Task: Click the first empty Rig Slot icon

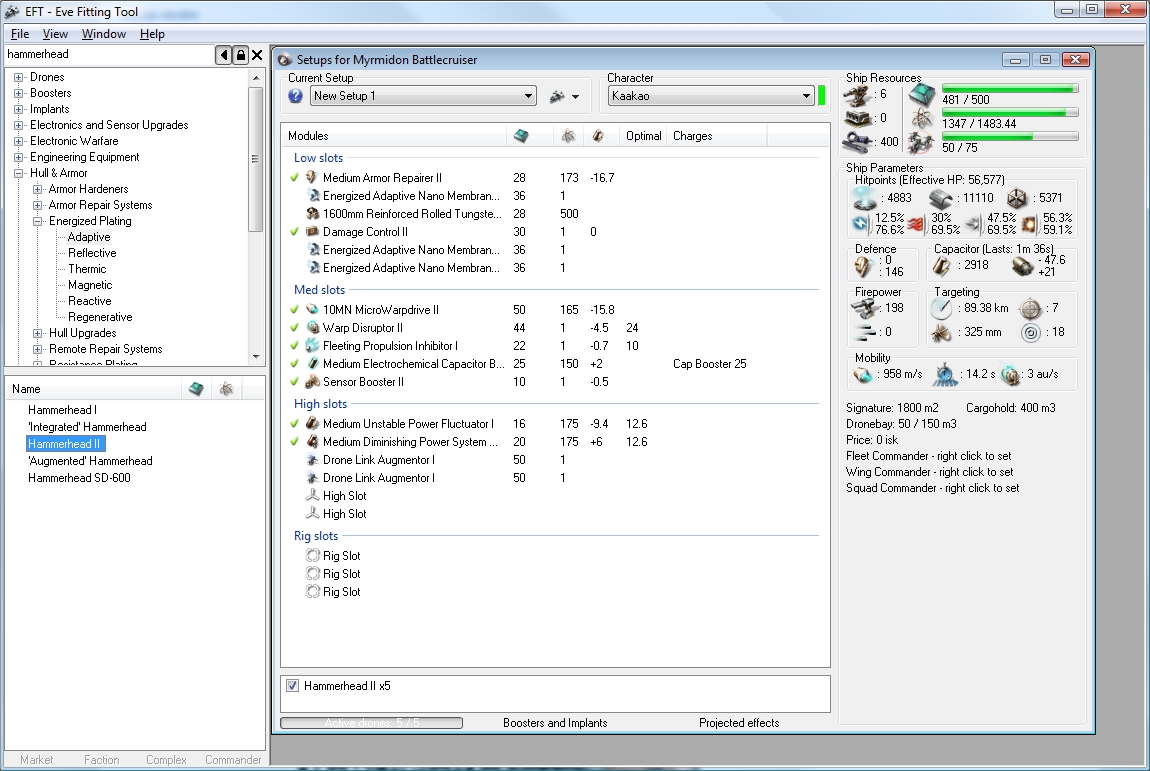Action: (312, 556)
